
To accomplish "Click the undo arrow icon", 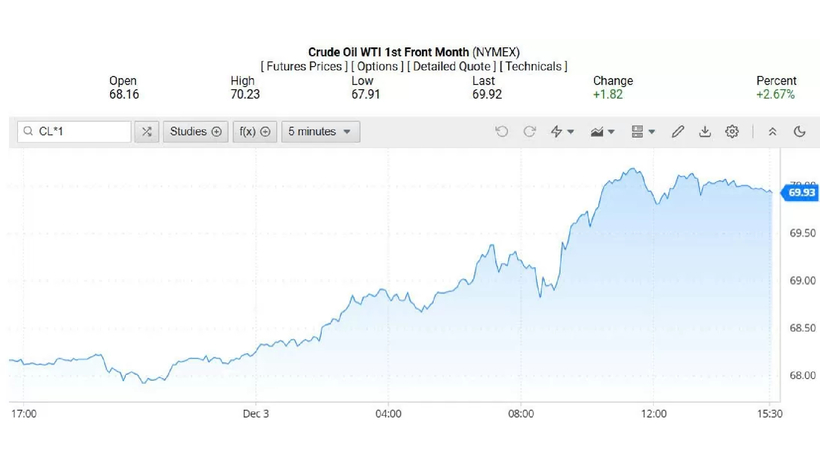I will point(502,131).
